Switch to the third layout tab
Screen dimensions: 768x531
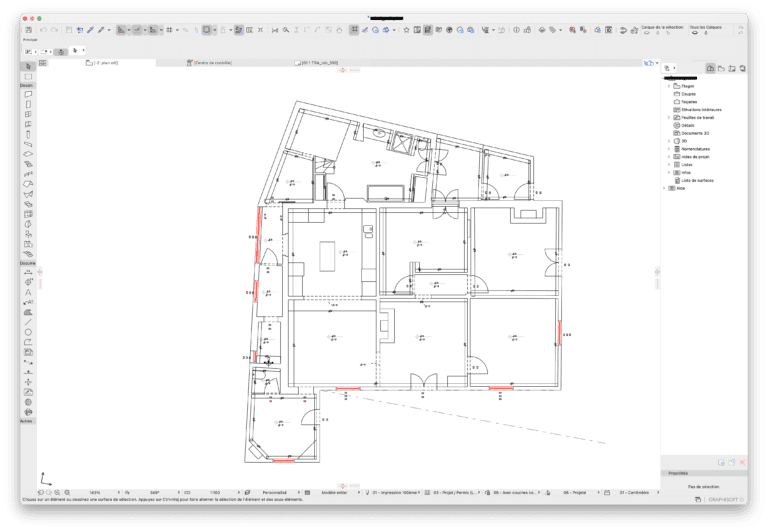[x=316, y=63]
